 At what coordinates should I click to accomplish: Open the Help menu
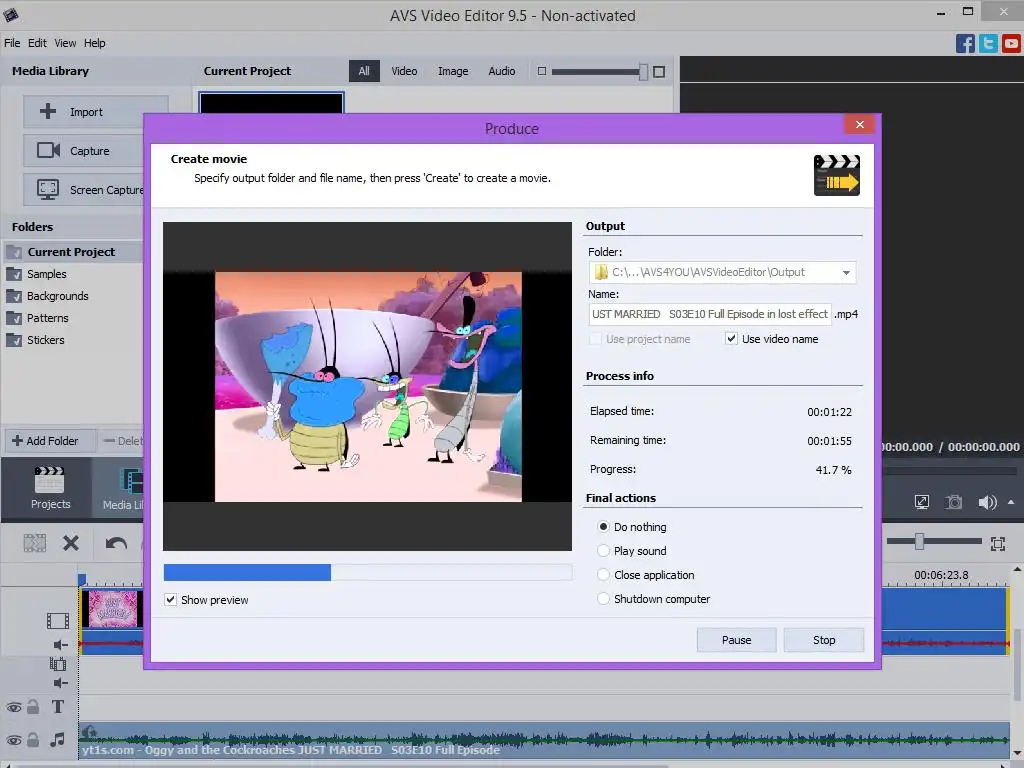(x=95, y=43)
